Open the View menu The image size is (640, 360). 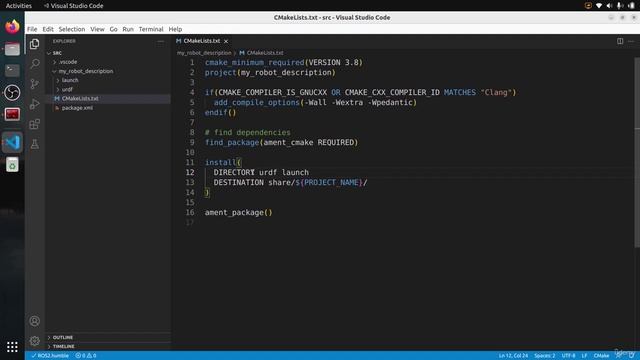(x=97, y=29)
